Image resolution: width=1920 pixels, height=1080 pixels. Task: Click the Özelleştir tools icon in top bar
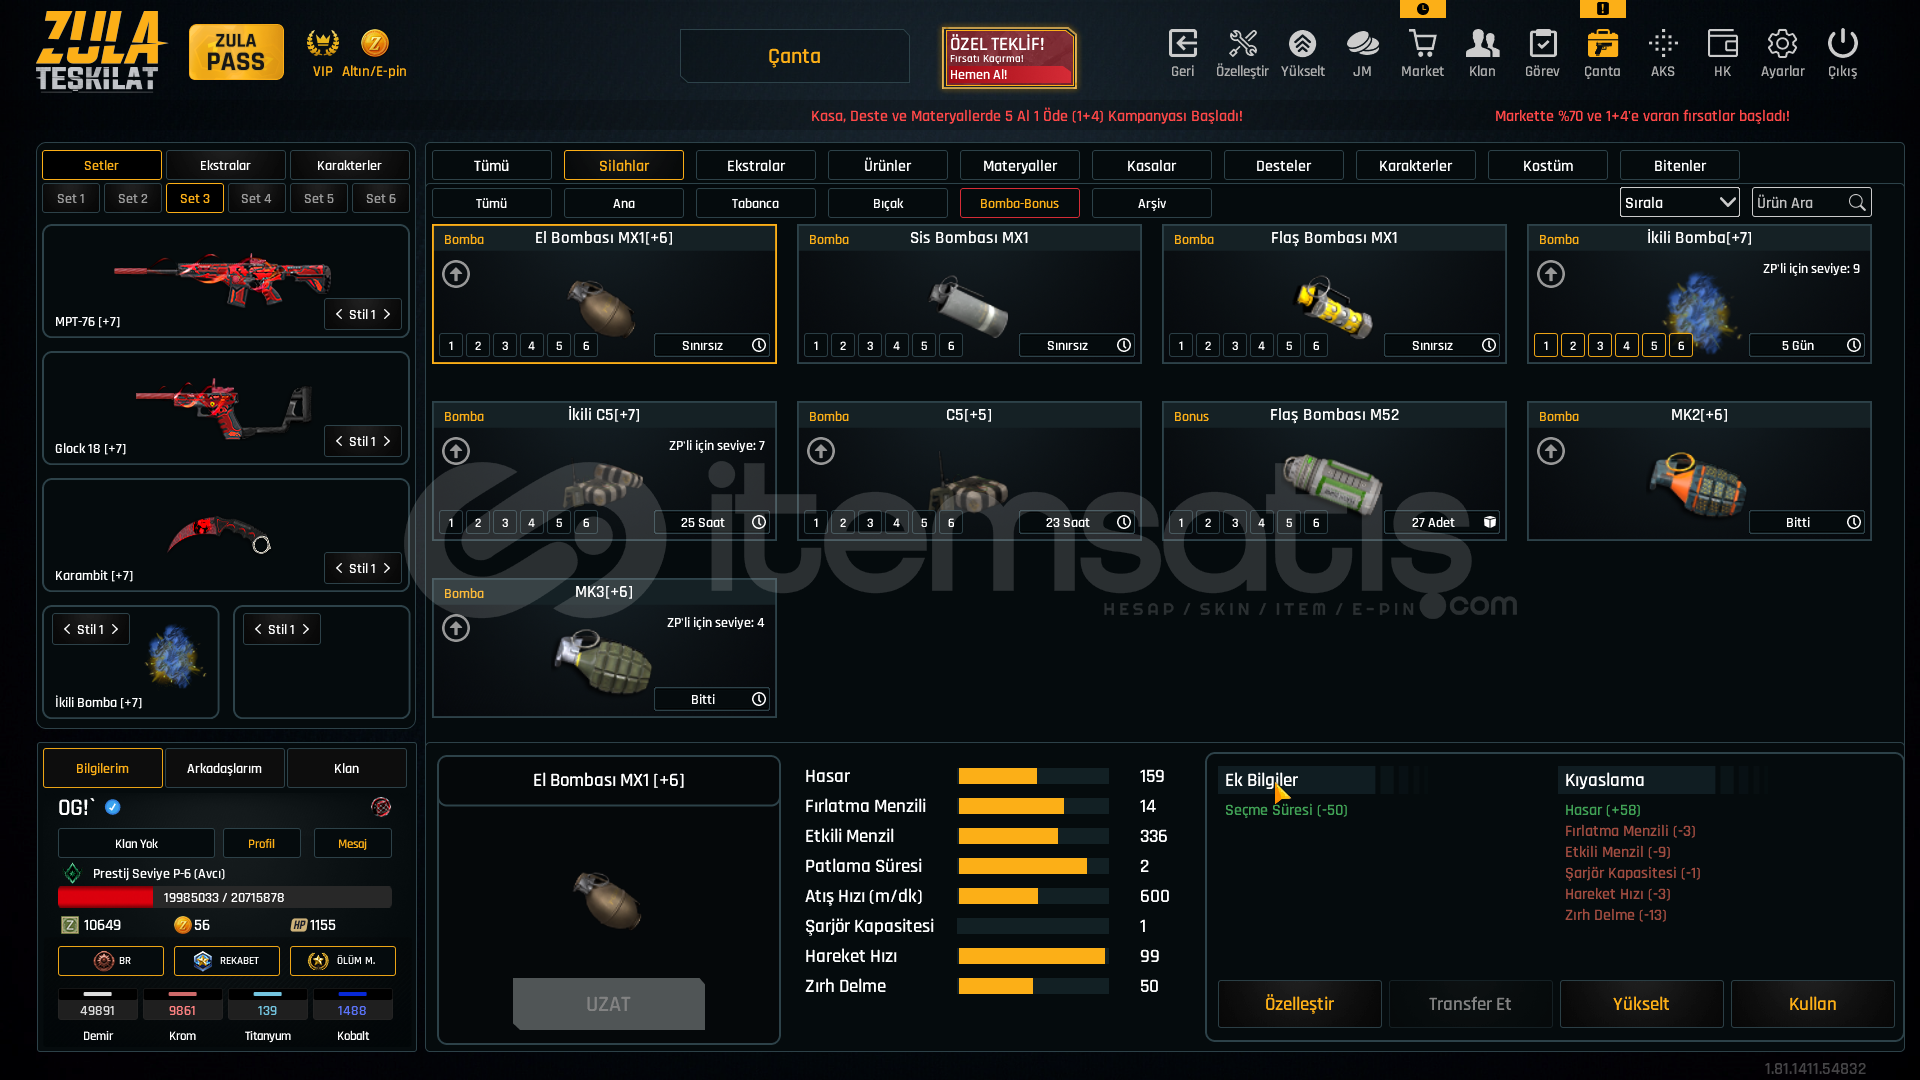pos(1242,44)
